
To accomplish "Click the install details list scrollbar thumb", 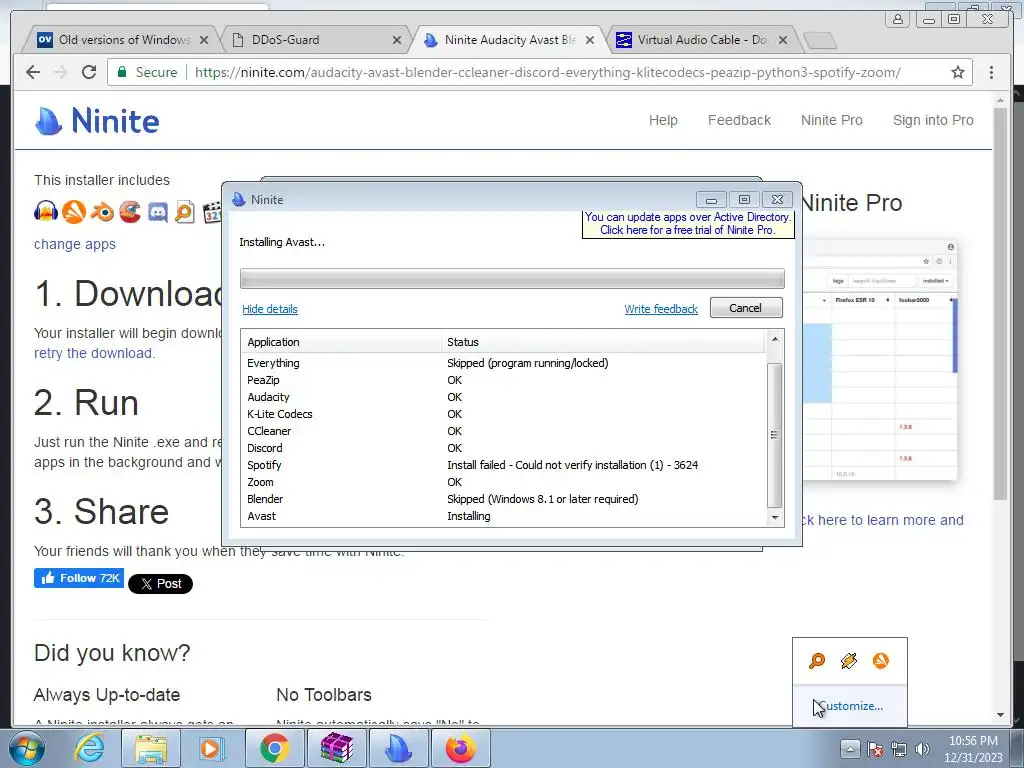I will (774, 435).
